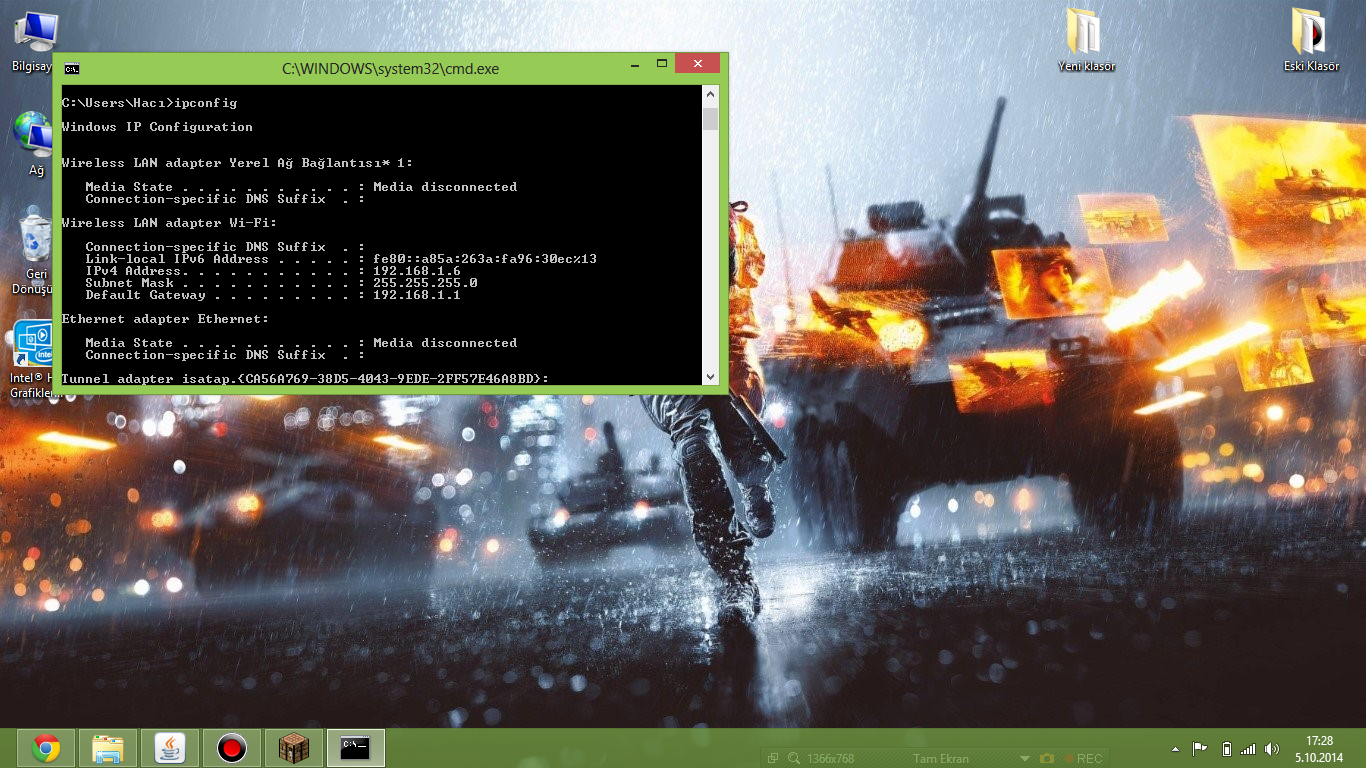
Task: Launch Minecraft from the taskbar
Action: (294, 748)
